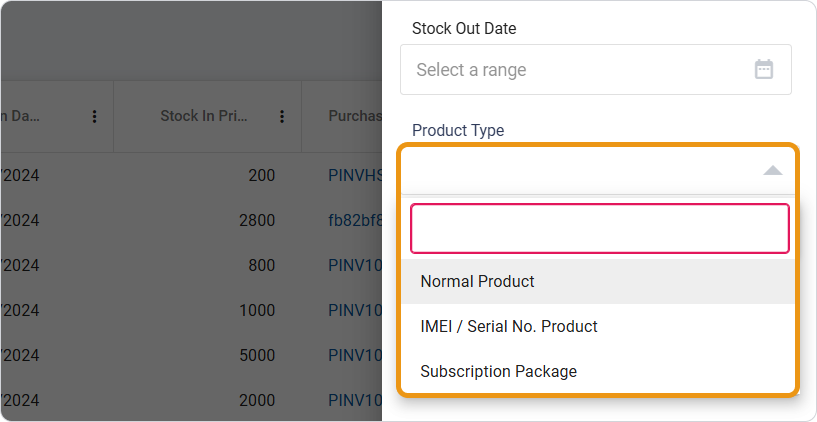Image resolution: width=817 pixels, height=422 pixels.
Task: Click the Stock Out Date range field
Action: tap(580, 70)
